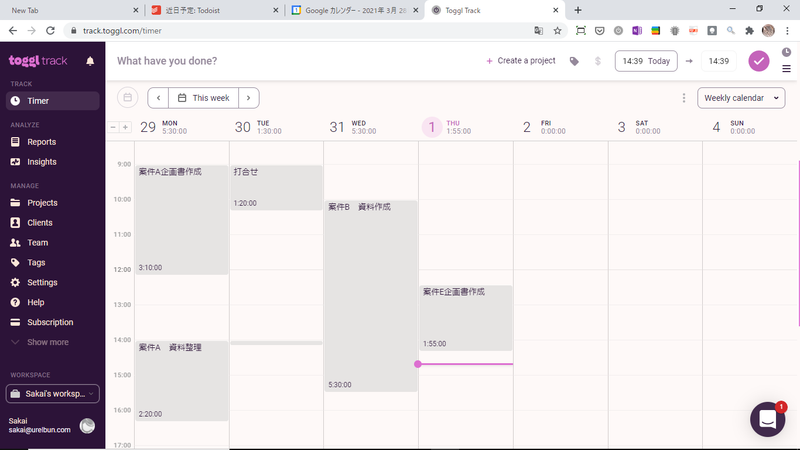Viewport: 800px width, 450px height.
Task: Click the notification bell icon
Action: [x=90, y=61]
